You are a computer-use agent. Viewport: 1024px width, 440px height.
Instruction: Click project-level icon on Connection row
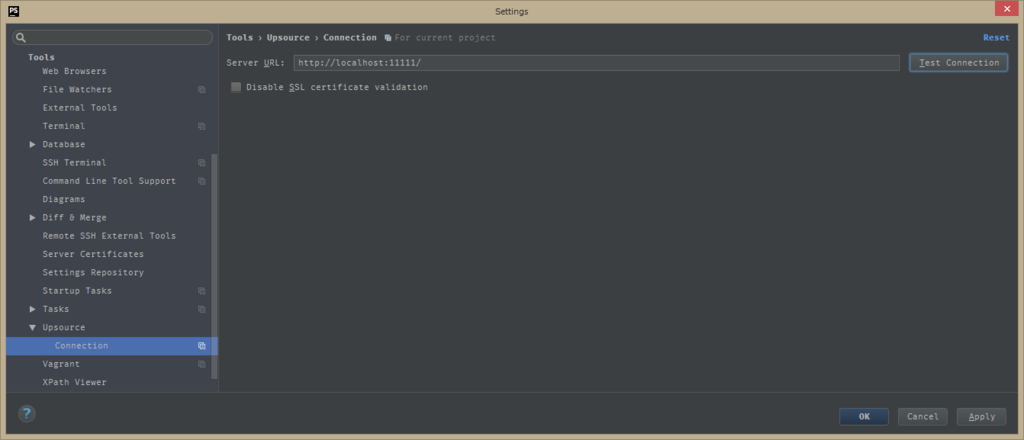[x=202, y=346]
